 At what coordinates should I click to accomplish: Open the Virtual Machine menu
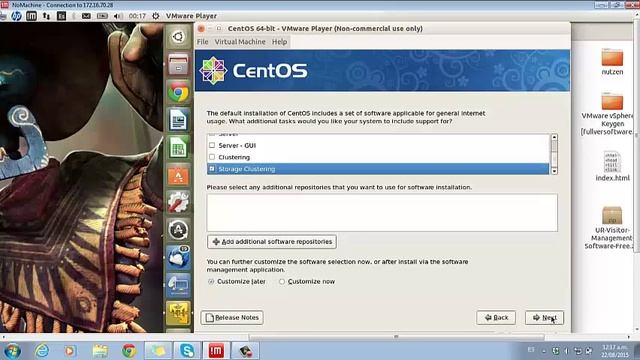(240, 42)
